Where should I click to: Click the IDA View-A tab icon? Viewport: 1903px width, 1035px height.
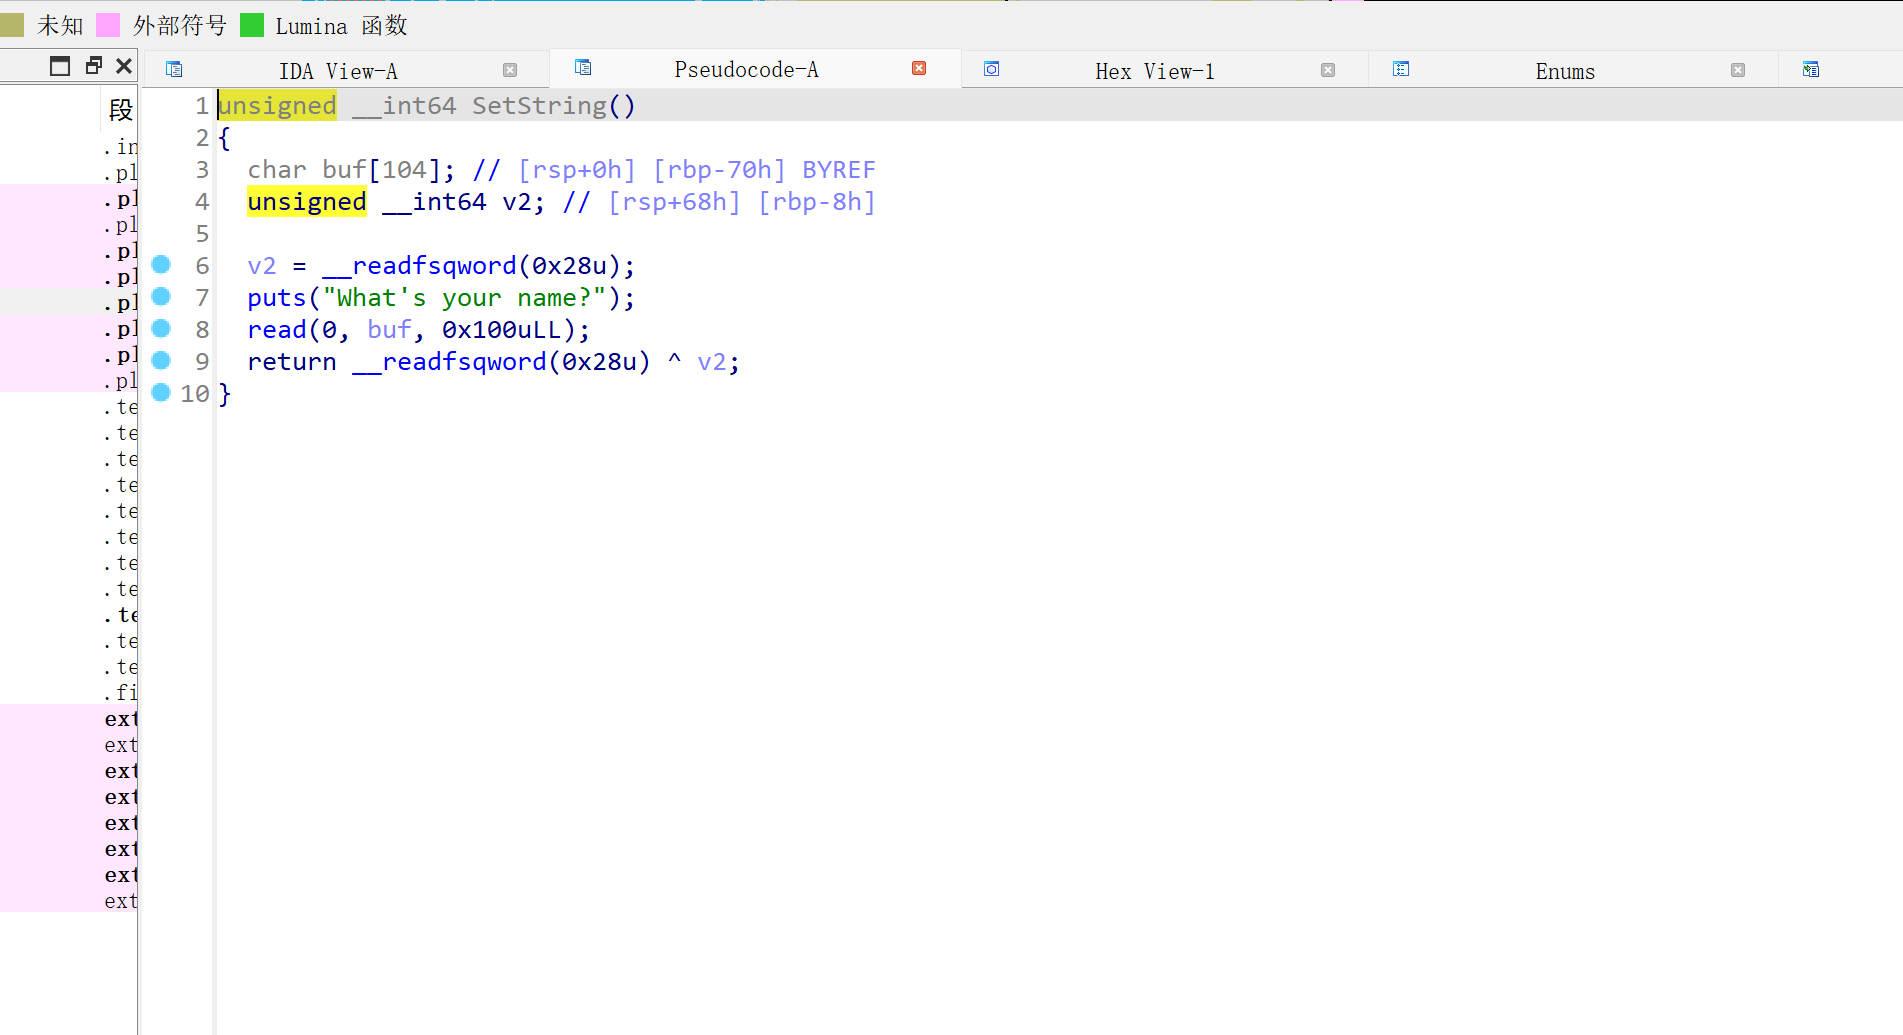[174, 69]
